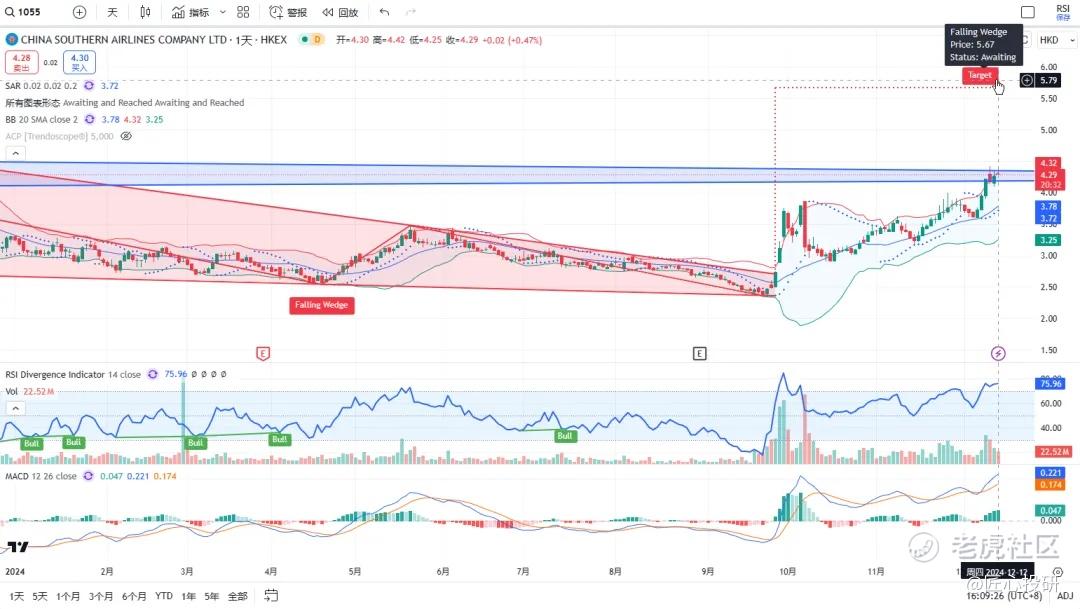Screen dimensions: 1080x609
Task: Open the go-to-date calendar icon
Action: [271, 595]
